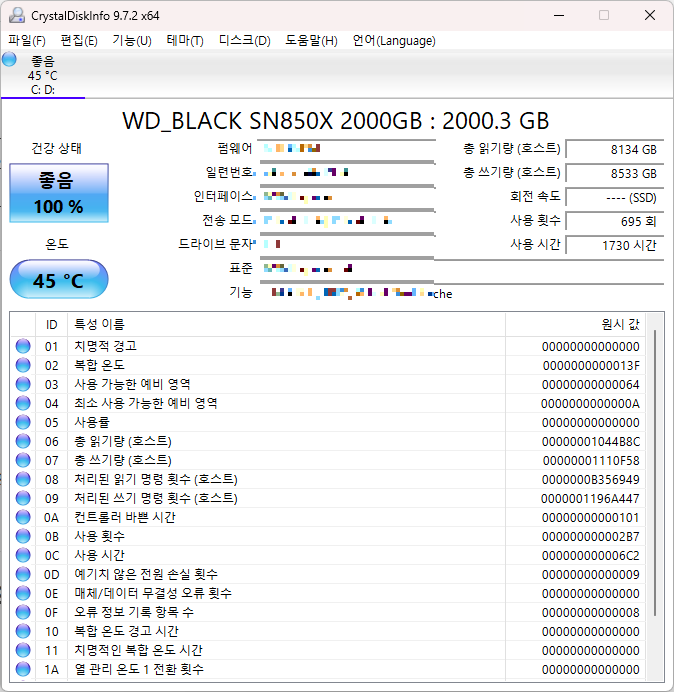Click the status orb for 04 최소 사용 가능한 예비 영역
The width and height of the screenshot is (674, 692).
coord(23,403)
